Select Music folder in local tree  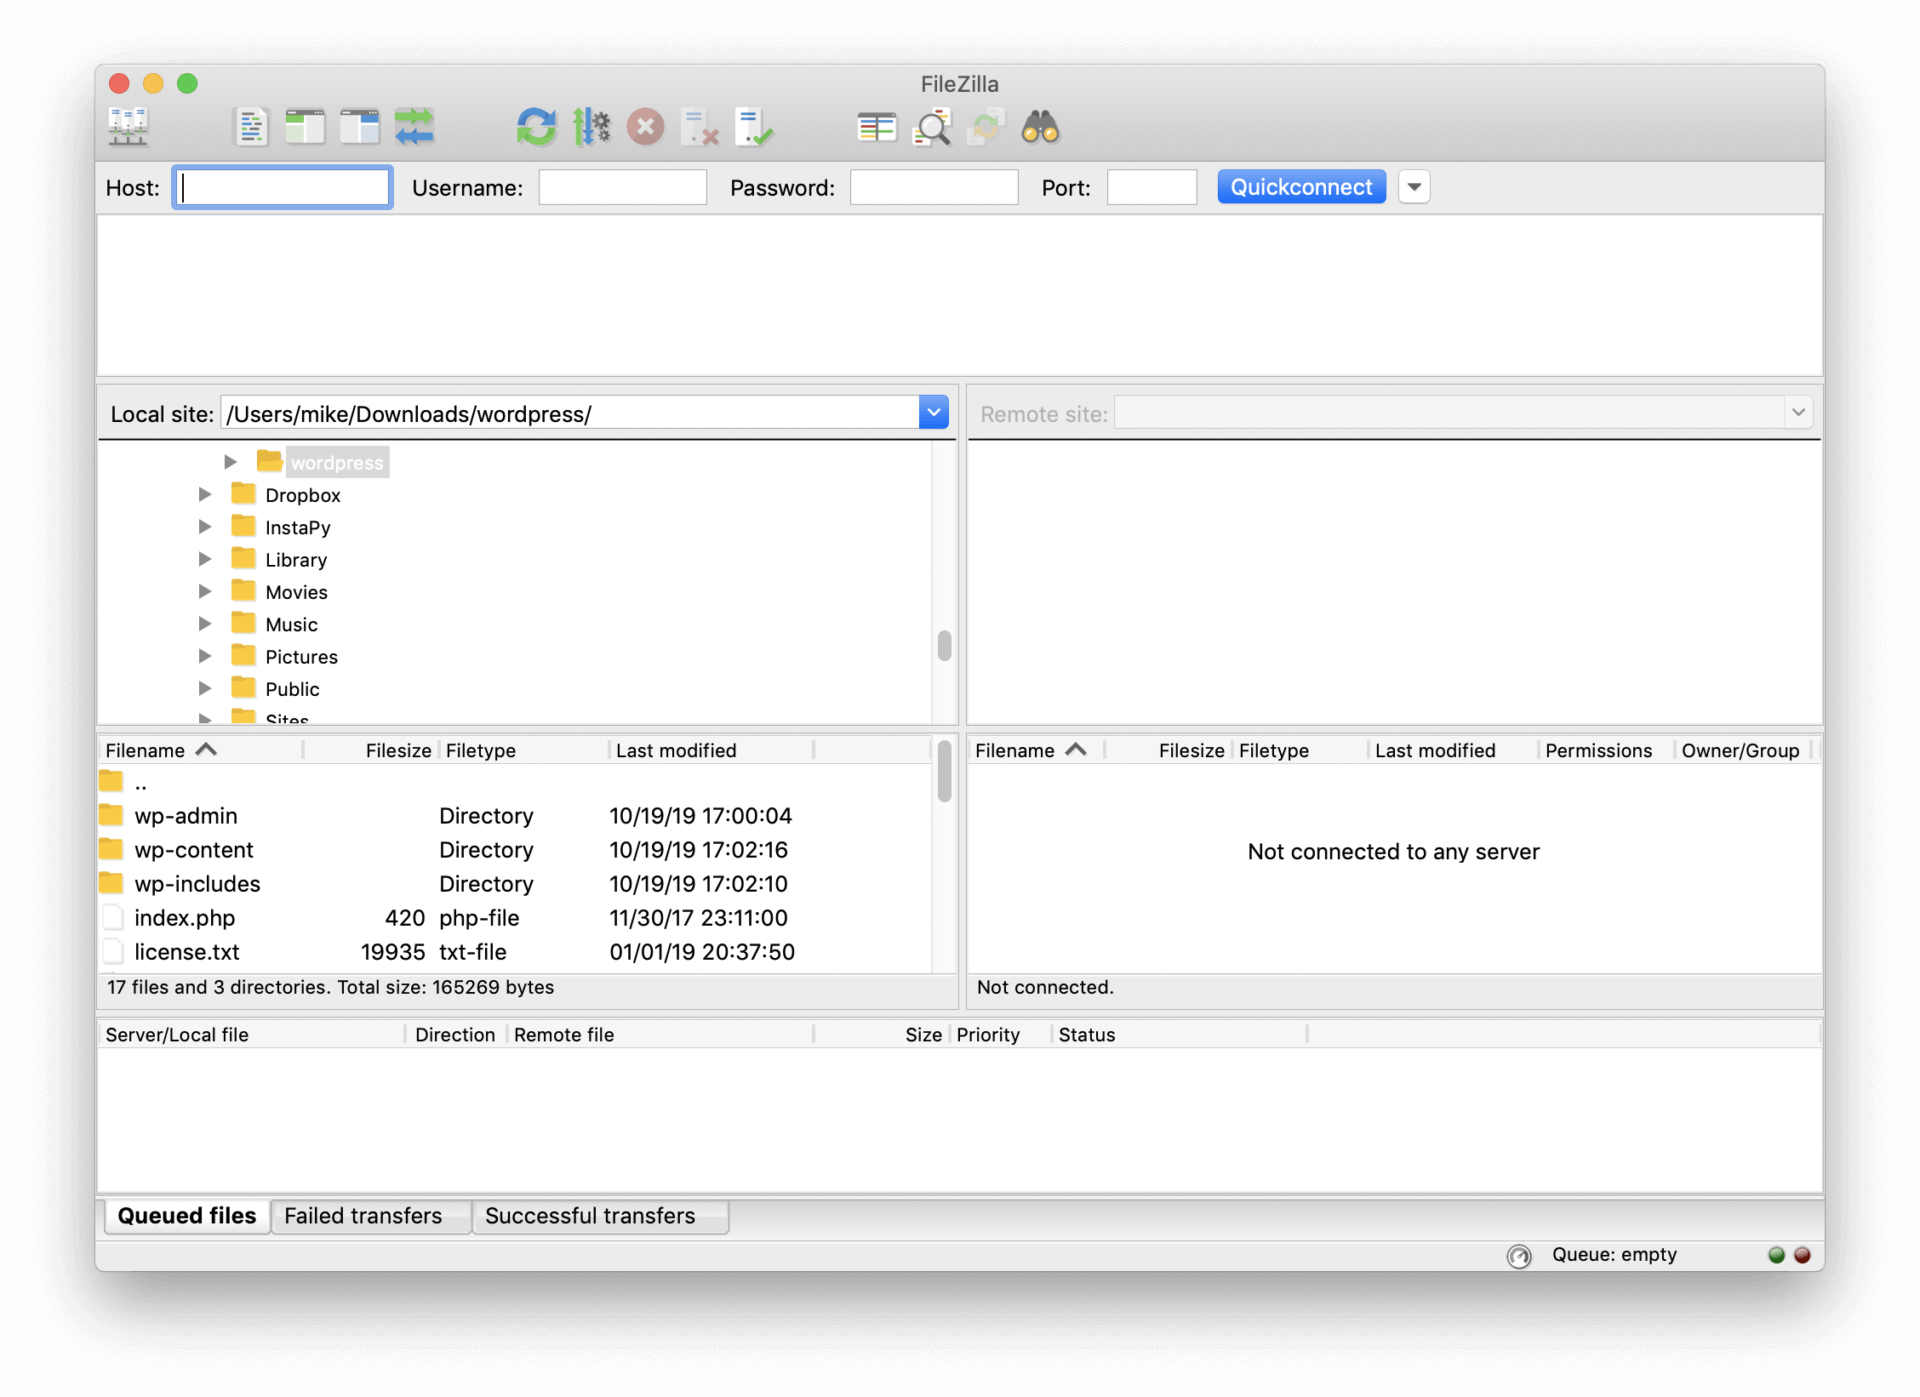point(291,625)
